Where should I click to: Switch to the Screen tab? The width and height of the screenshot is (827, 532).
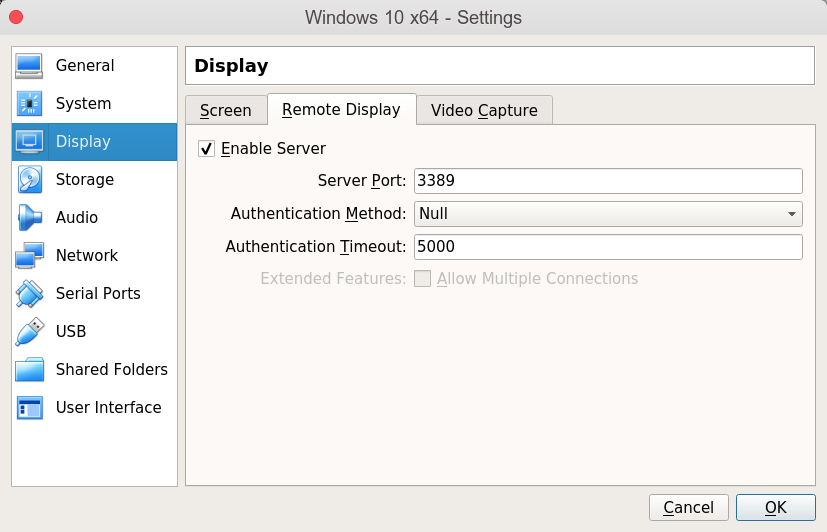pos(226,110)
